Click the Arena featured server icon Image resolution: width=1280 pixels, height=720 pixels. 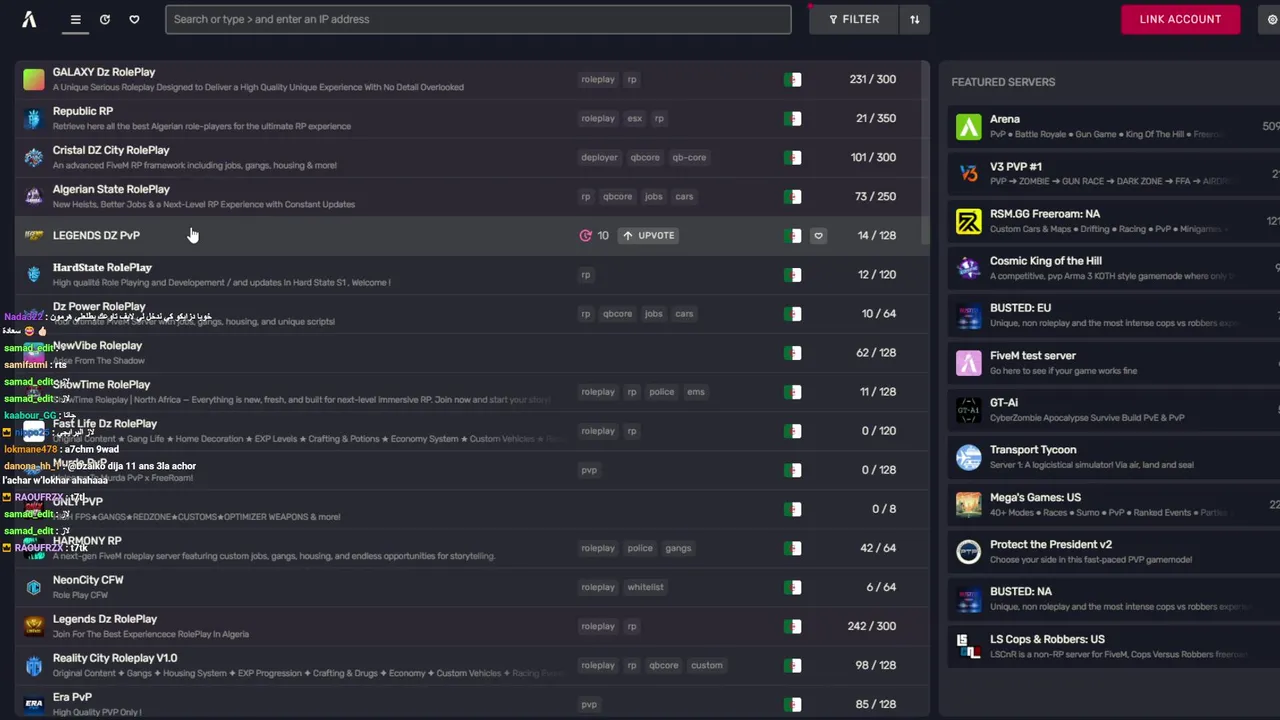(968, 126)
